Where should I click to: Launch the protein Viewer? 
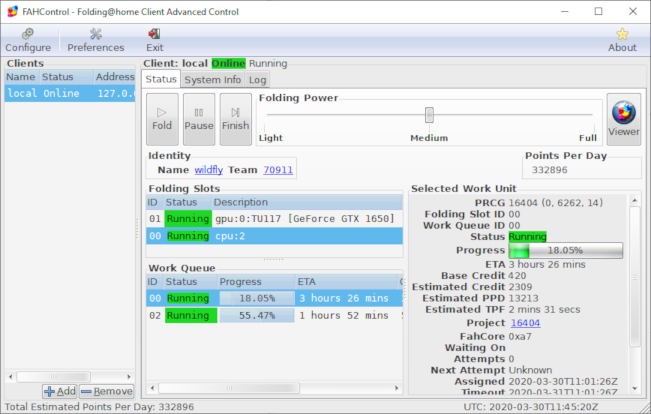[624, 119]
